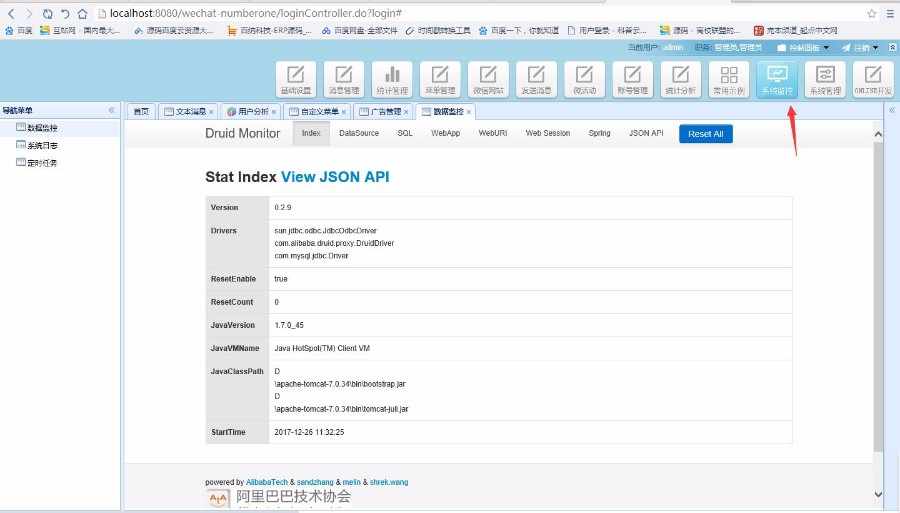900x513 pixels.
Task: Open the View JSON API link
Action: point(335,177)
